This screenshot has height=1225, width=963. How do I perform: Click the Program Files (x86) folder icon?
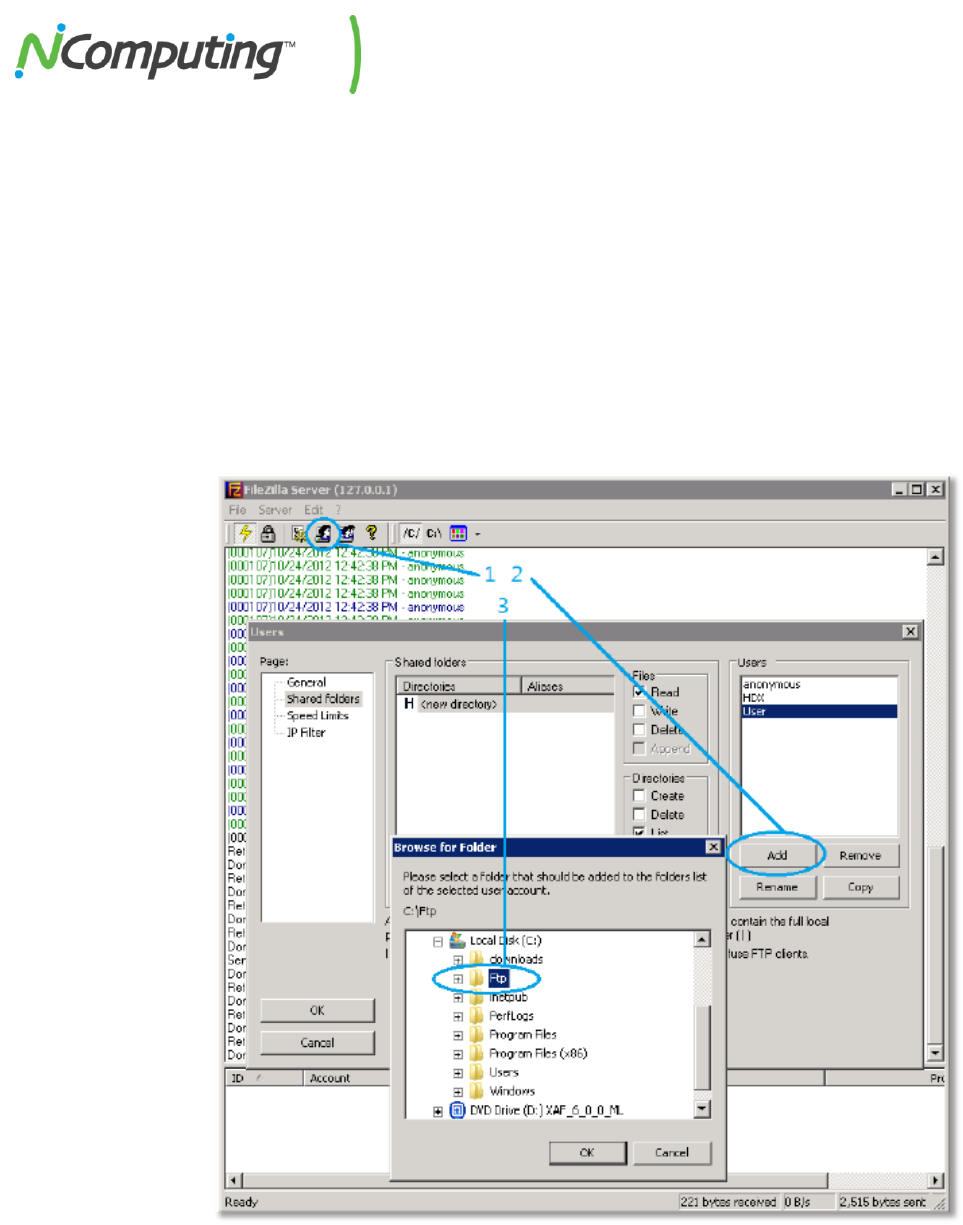click(x=477, y=1054)
